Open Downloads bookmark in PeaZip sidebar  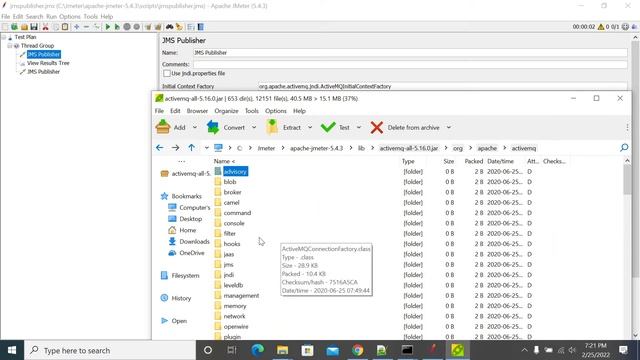tap(189, 242)
